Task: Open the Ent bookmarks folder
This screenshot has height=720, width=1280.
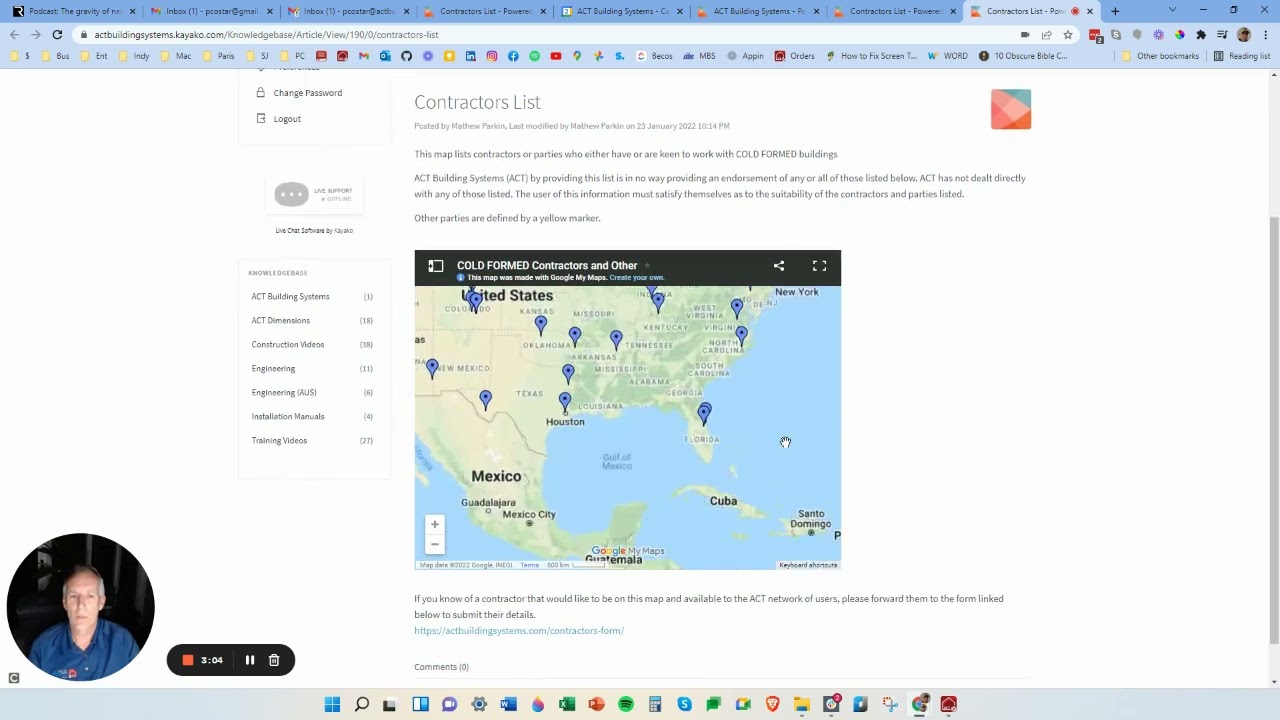Action: 95,56
